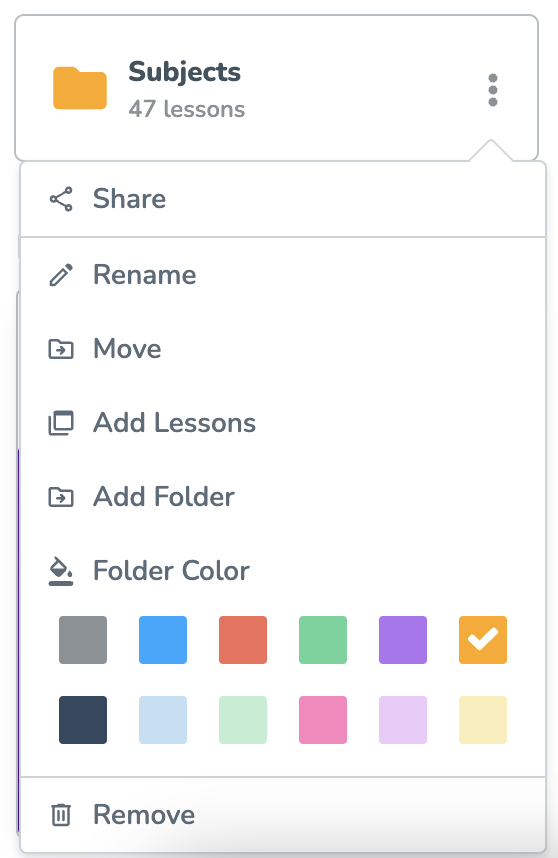Click the Move folder arrow icon
The image size is (558, 858).
pyautogui.click(x=61, y=349)
